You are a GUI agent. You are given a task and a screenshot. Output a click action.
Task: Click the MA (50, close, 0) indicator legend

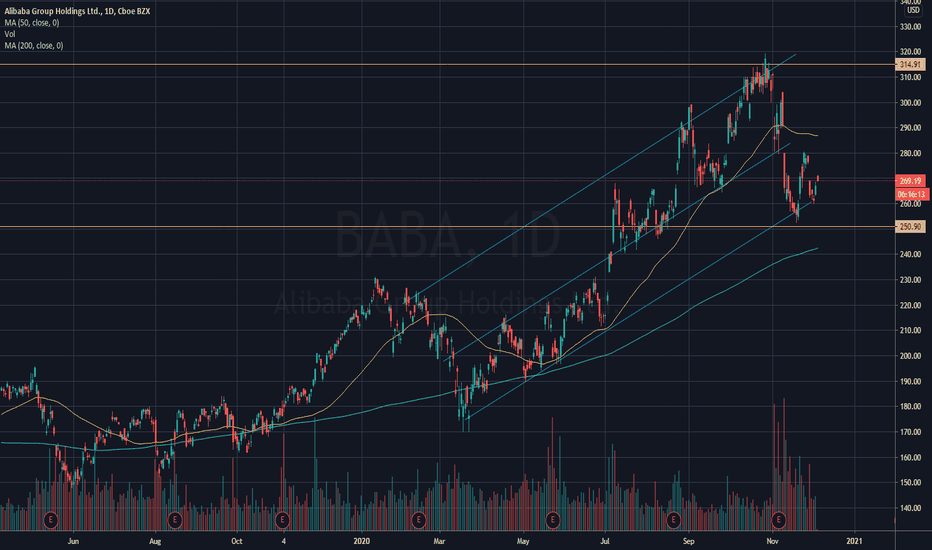click(x=32, y=23)
